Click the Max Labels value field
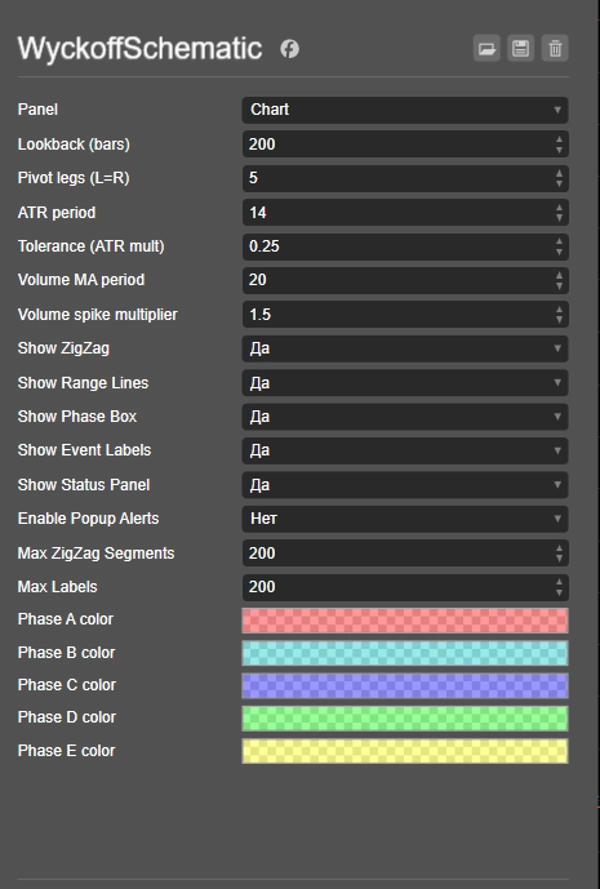The image size is (600, 889). [395, 587]
